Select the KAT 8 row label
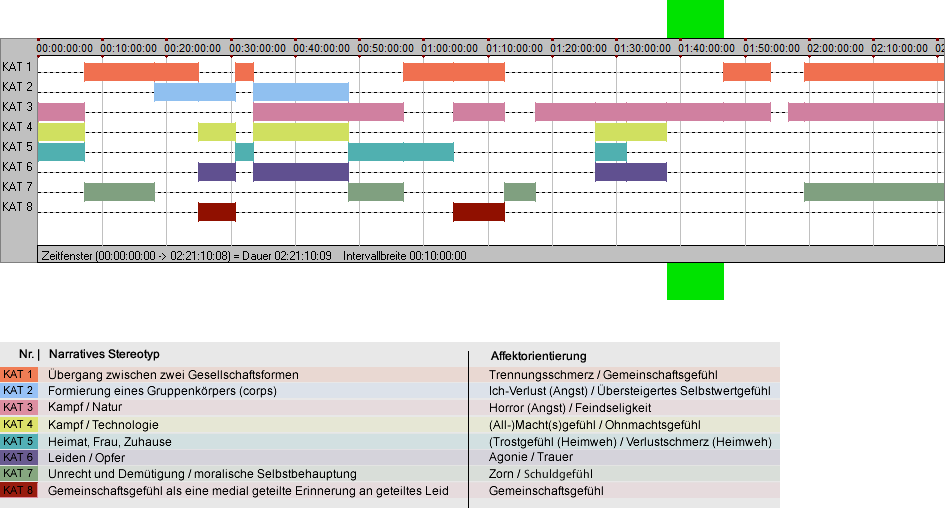This screenshot has width=945, height=530. [17, 207]
